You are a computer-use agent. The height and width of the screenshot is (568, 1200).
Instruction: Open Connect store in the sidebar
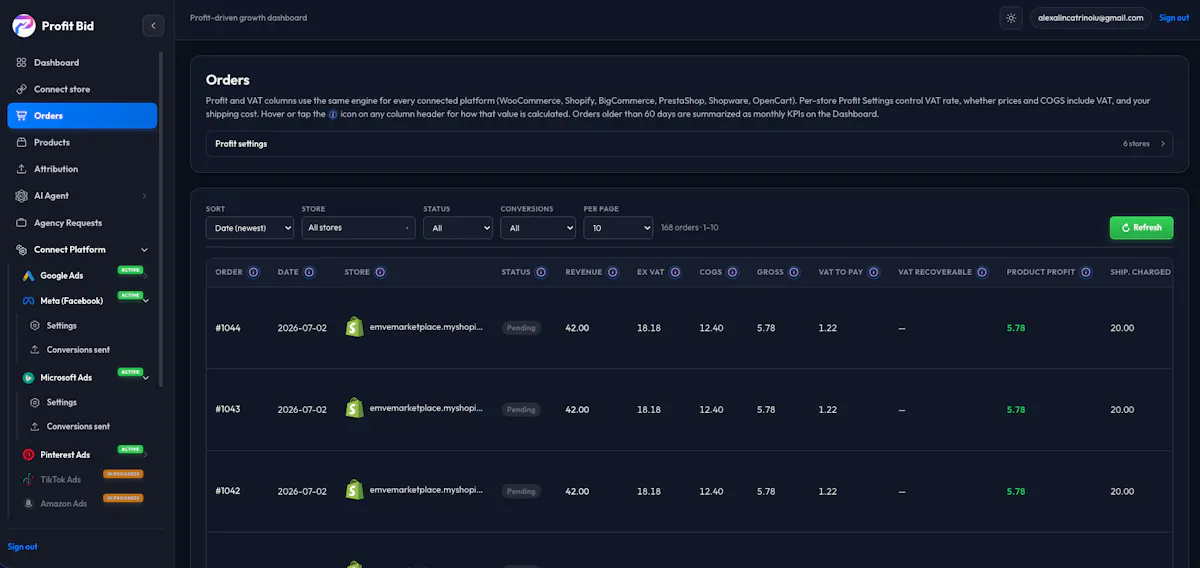(x=82, y=89)
